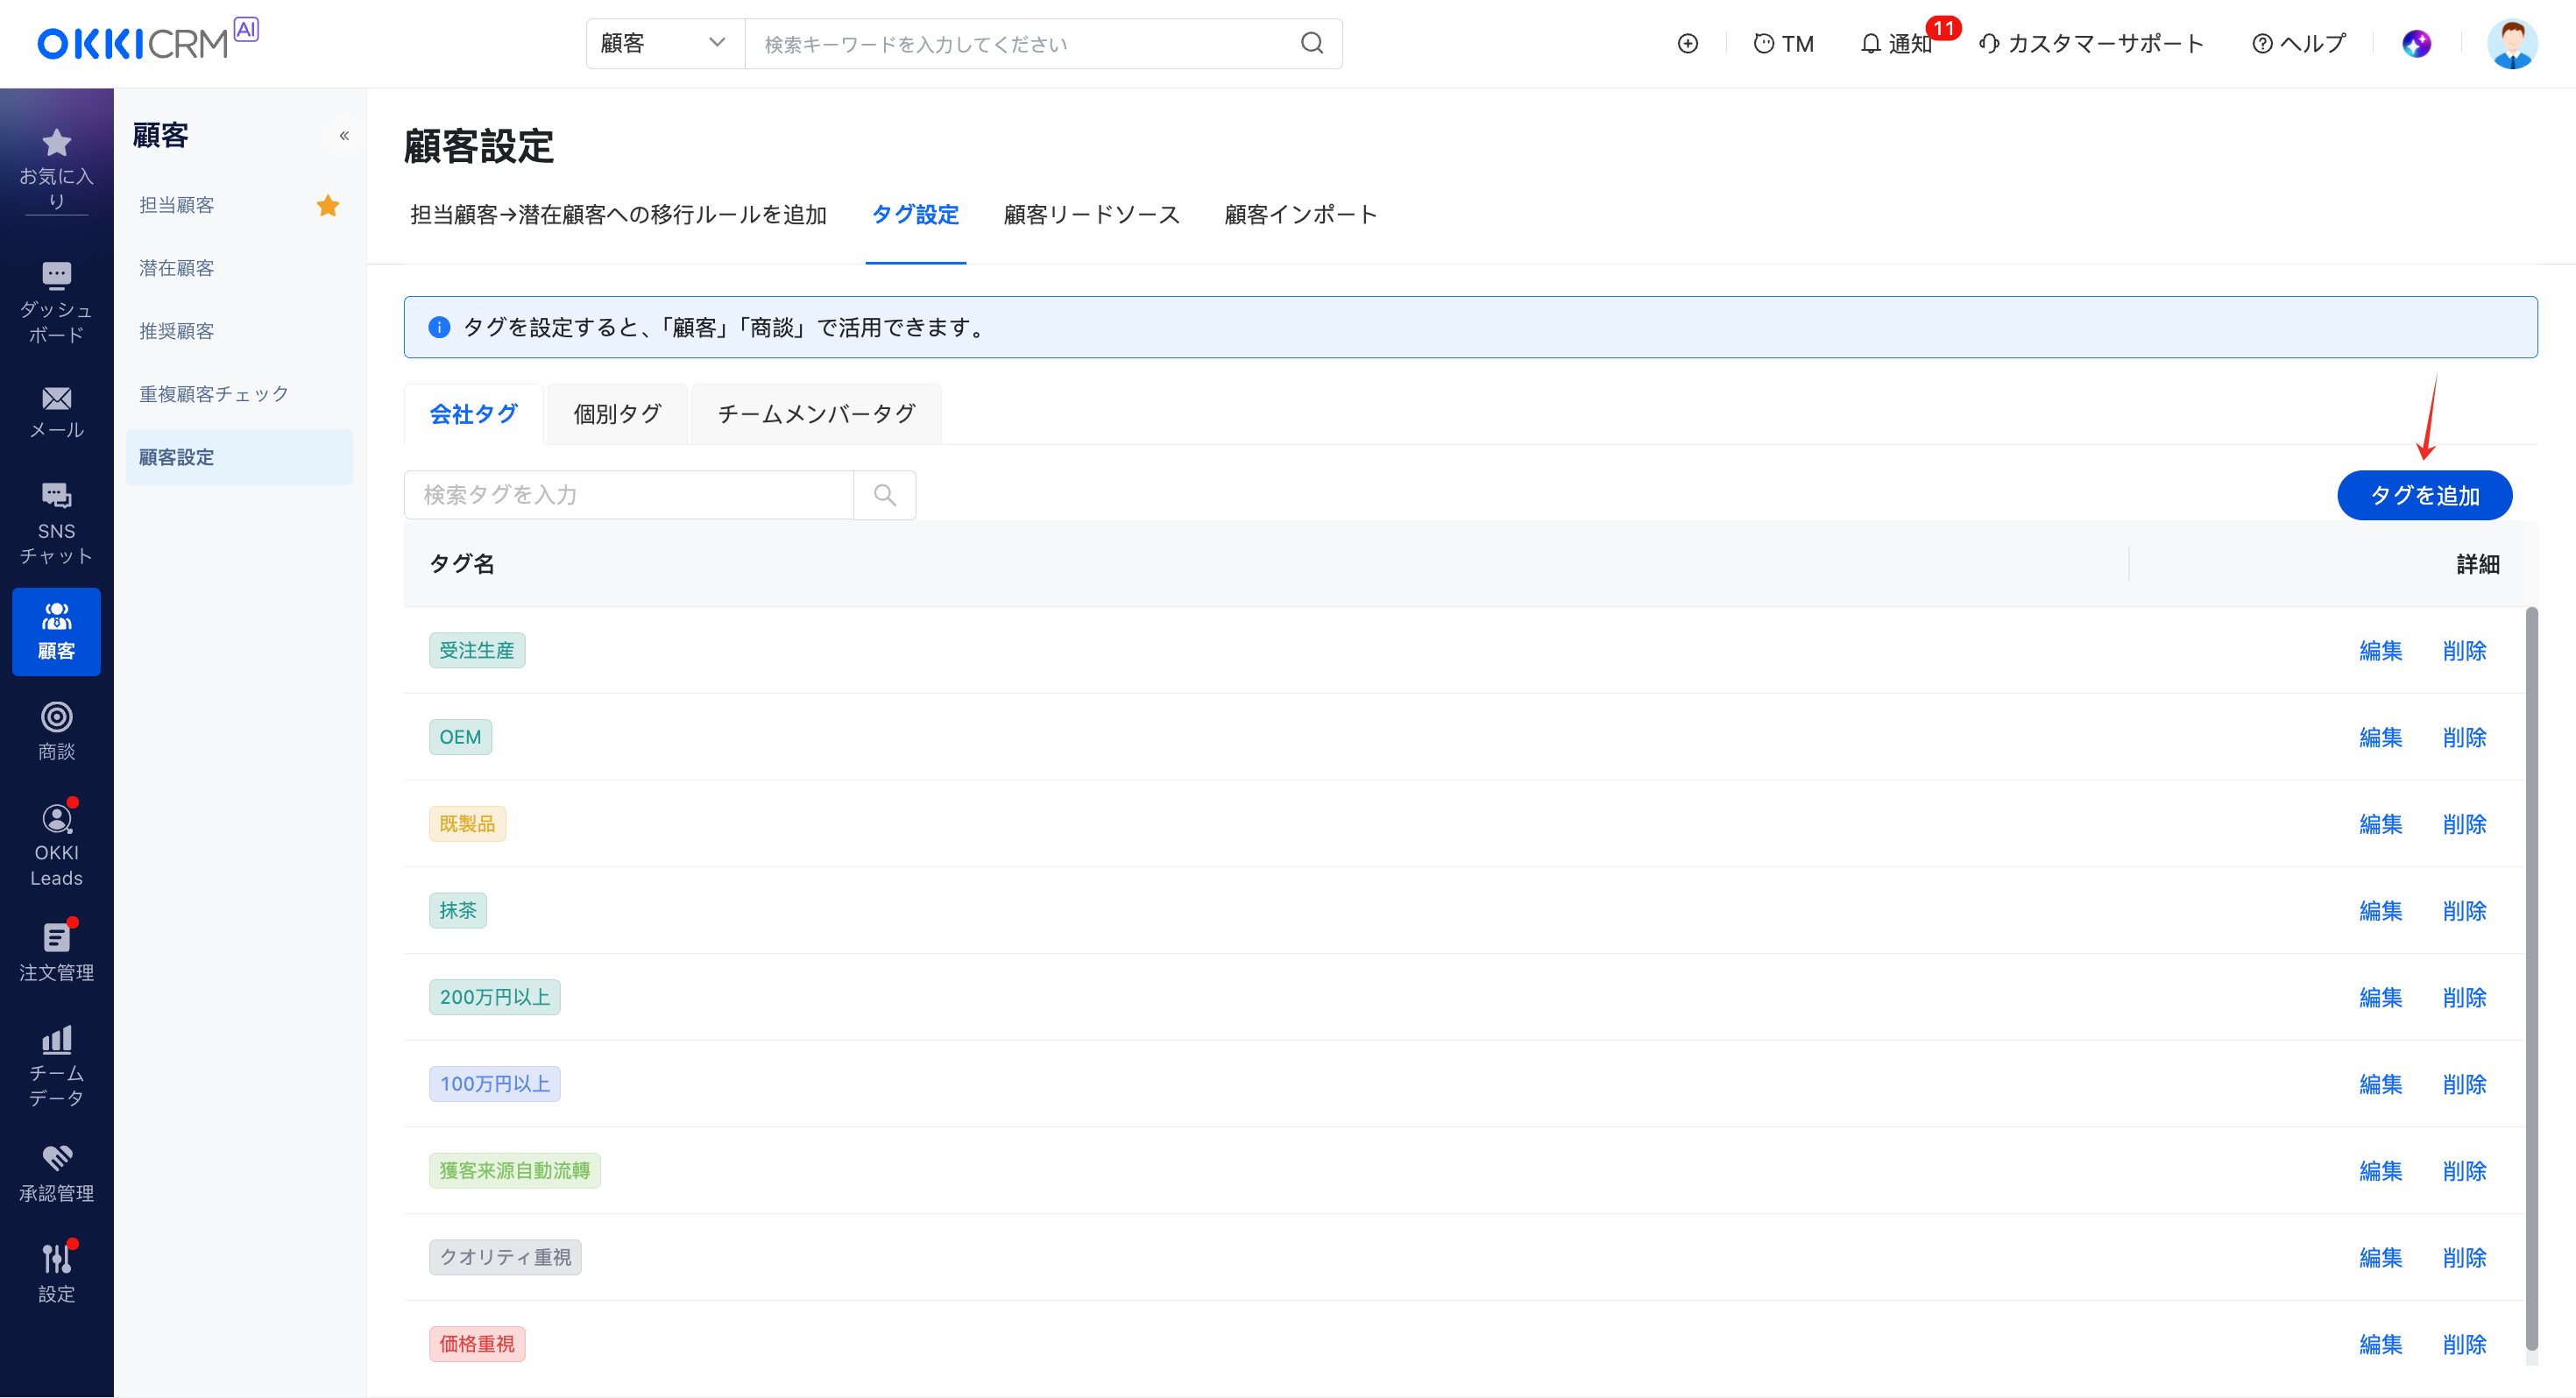Click the 通知 bell icon

(1870, 44)
